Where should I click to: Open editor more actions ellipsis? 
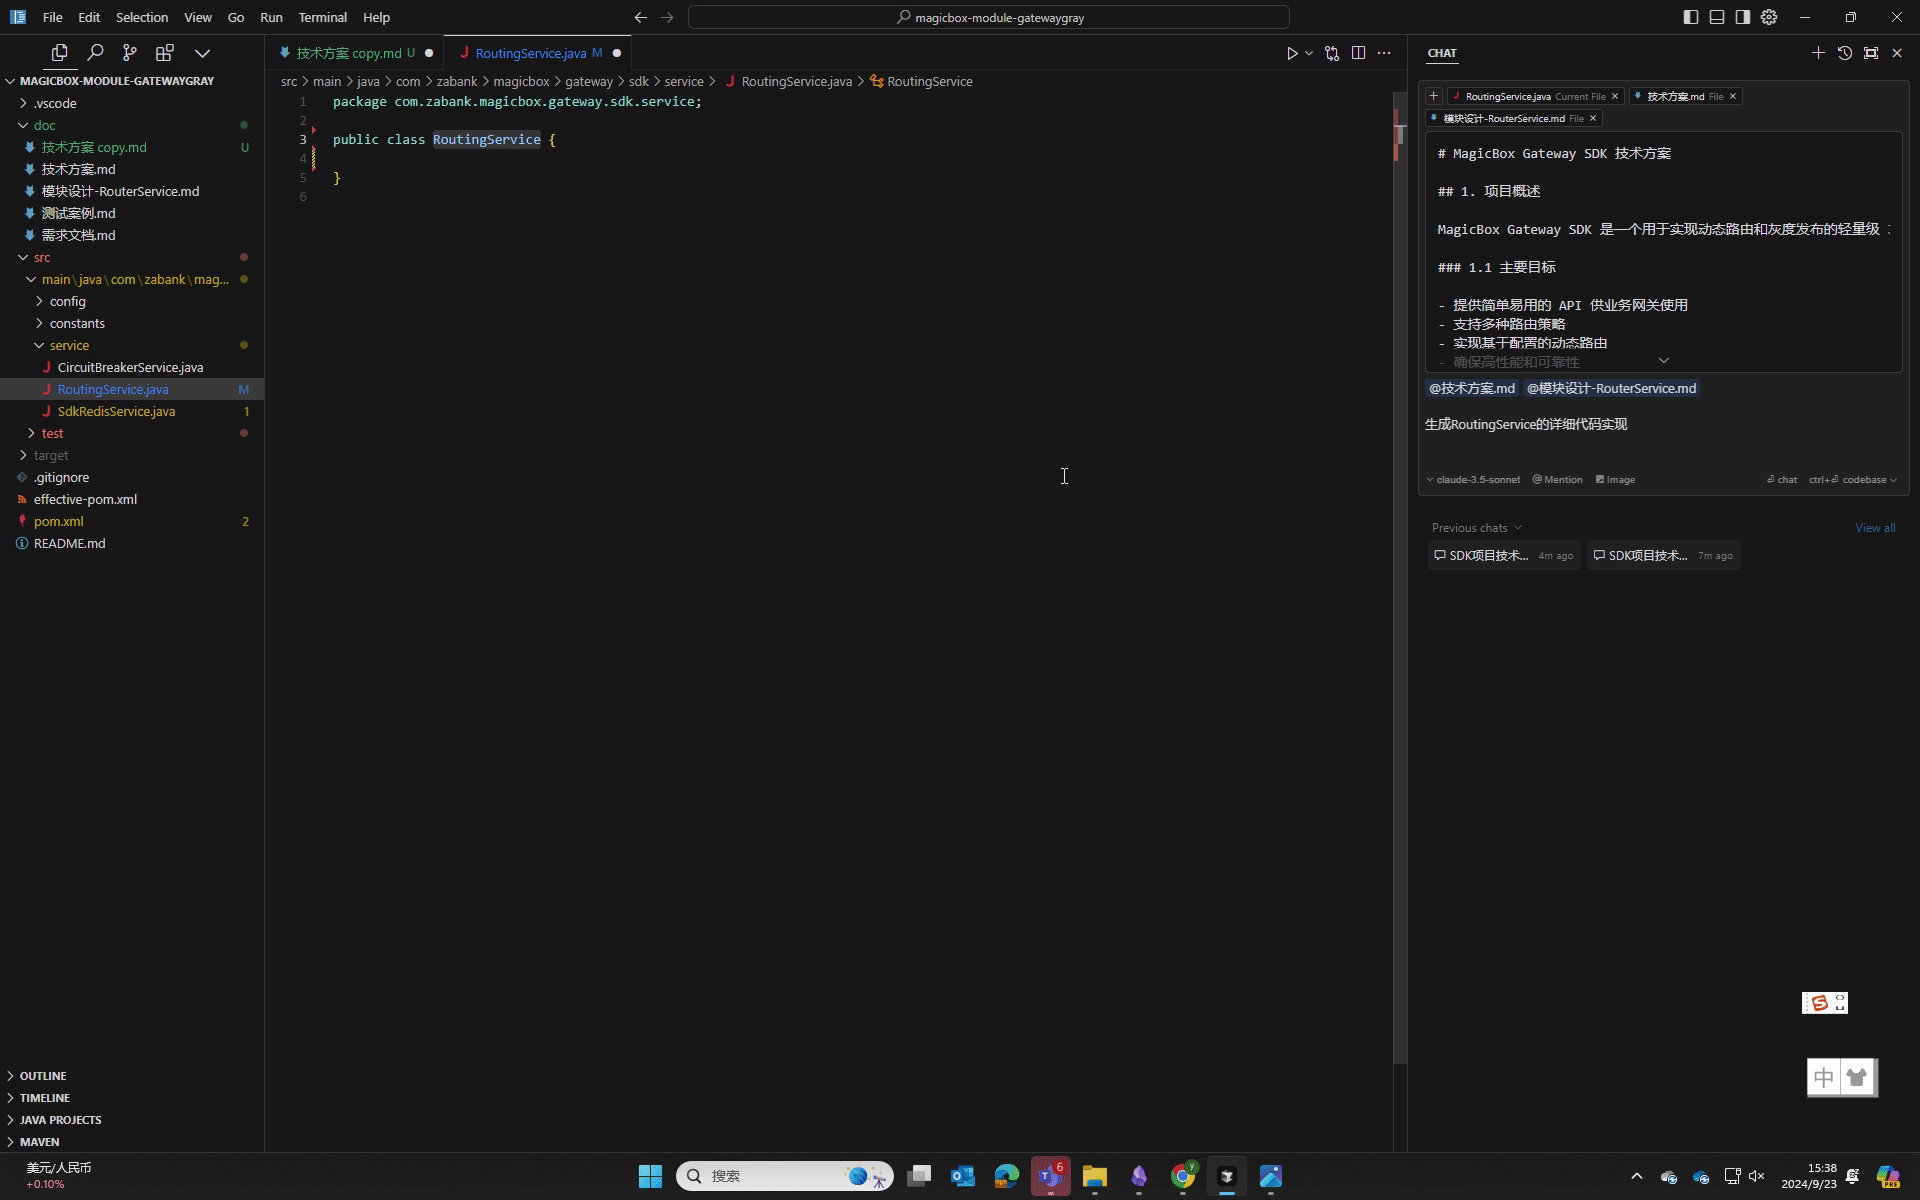(x=1384, y=53)
